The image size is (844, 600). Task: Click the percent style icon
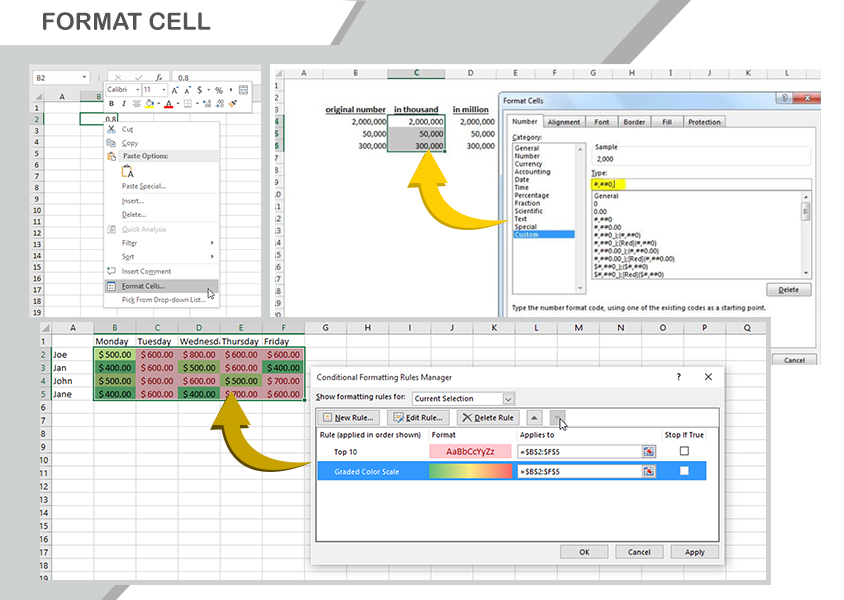click(218, 90)
